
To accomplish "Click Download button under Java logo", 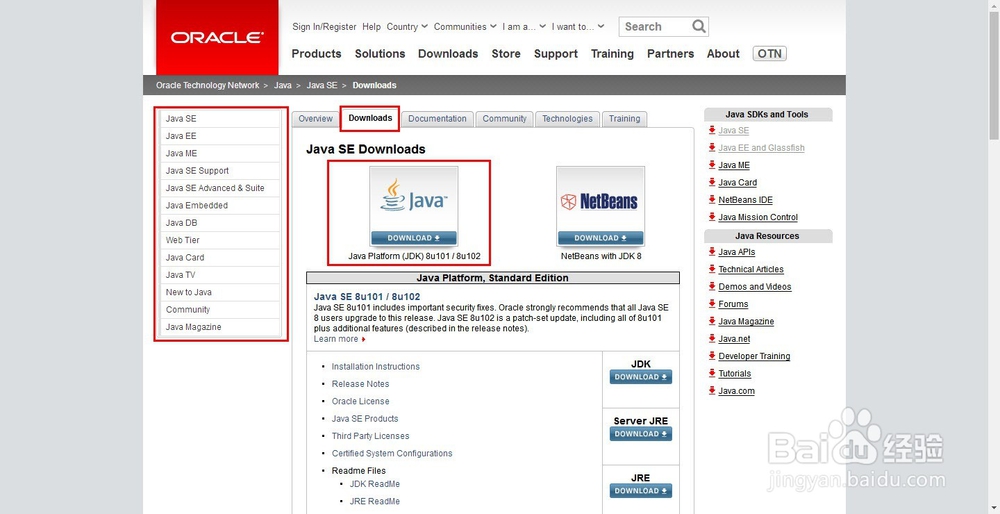I will click(x=413, y=238).
